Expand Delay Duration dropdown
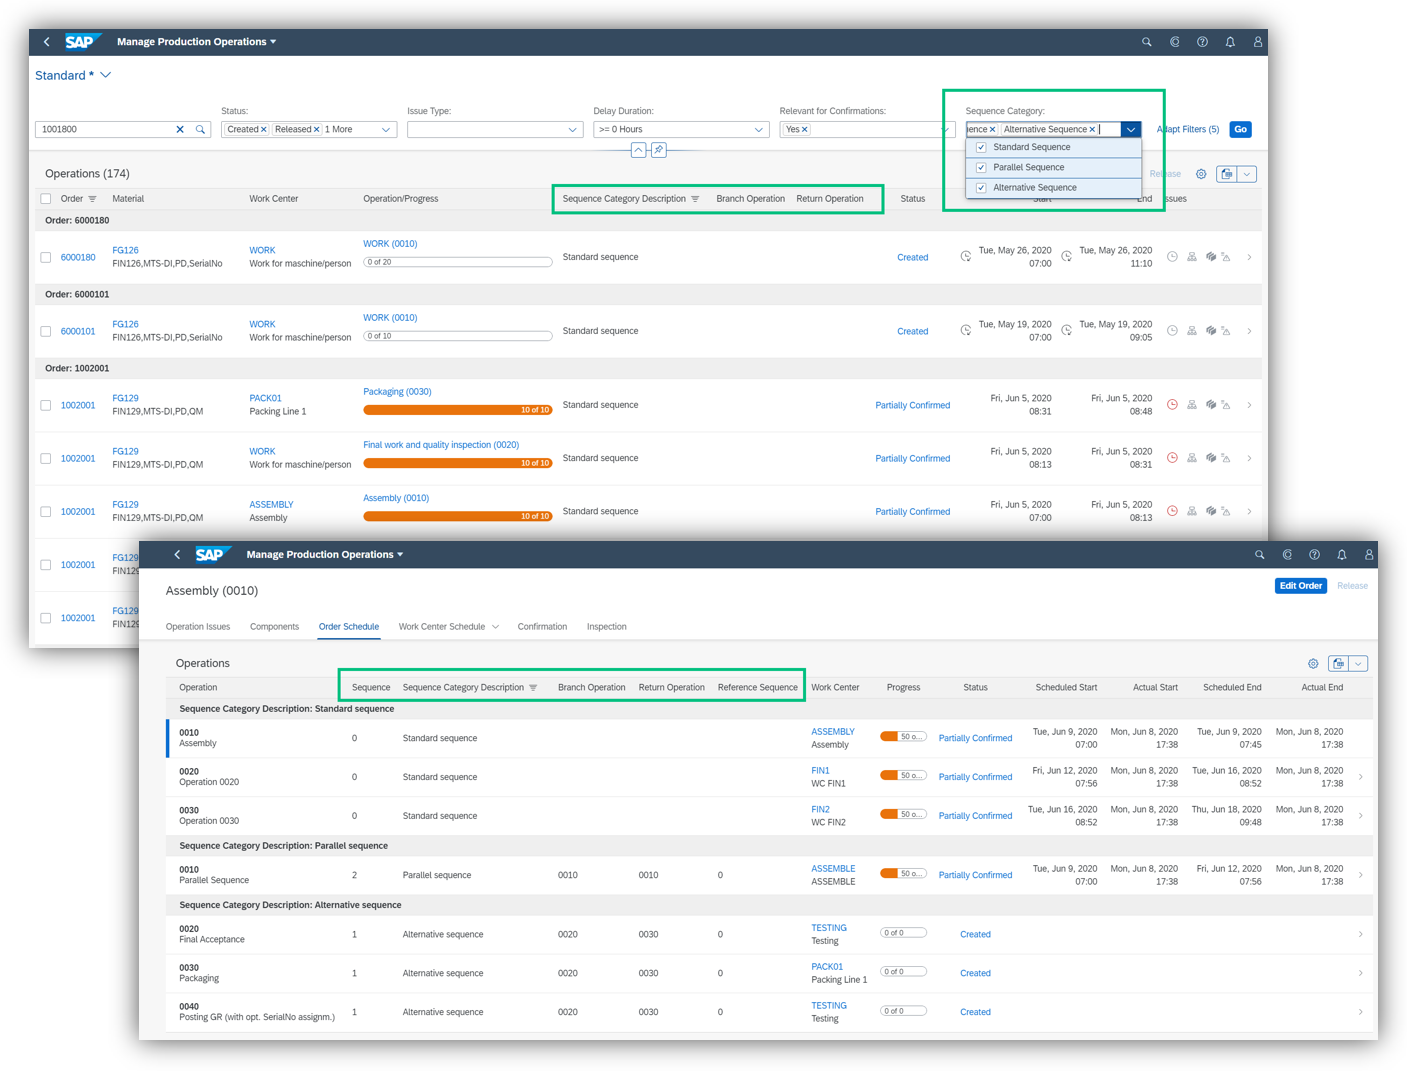The height and width of the screenshot is (1072, 1407). click(x=758, y=129)
